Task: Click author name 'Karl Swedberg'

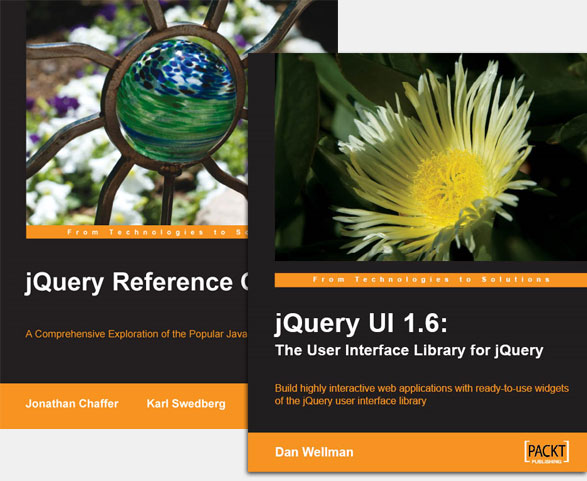Action: click(x=186, y=404)
